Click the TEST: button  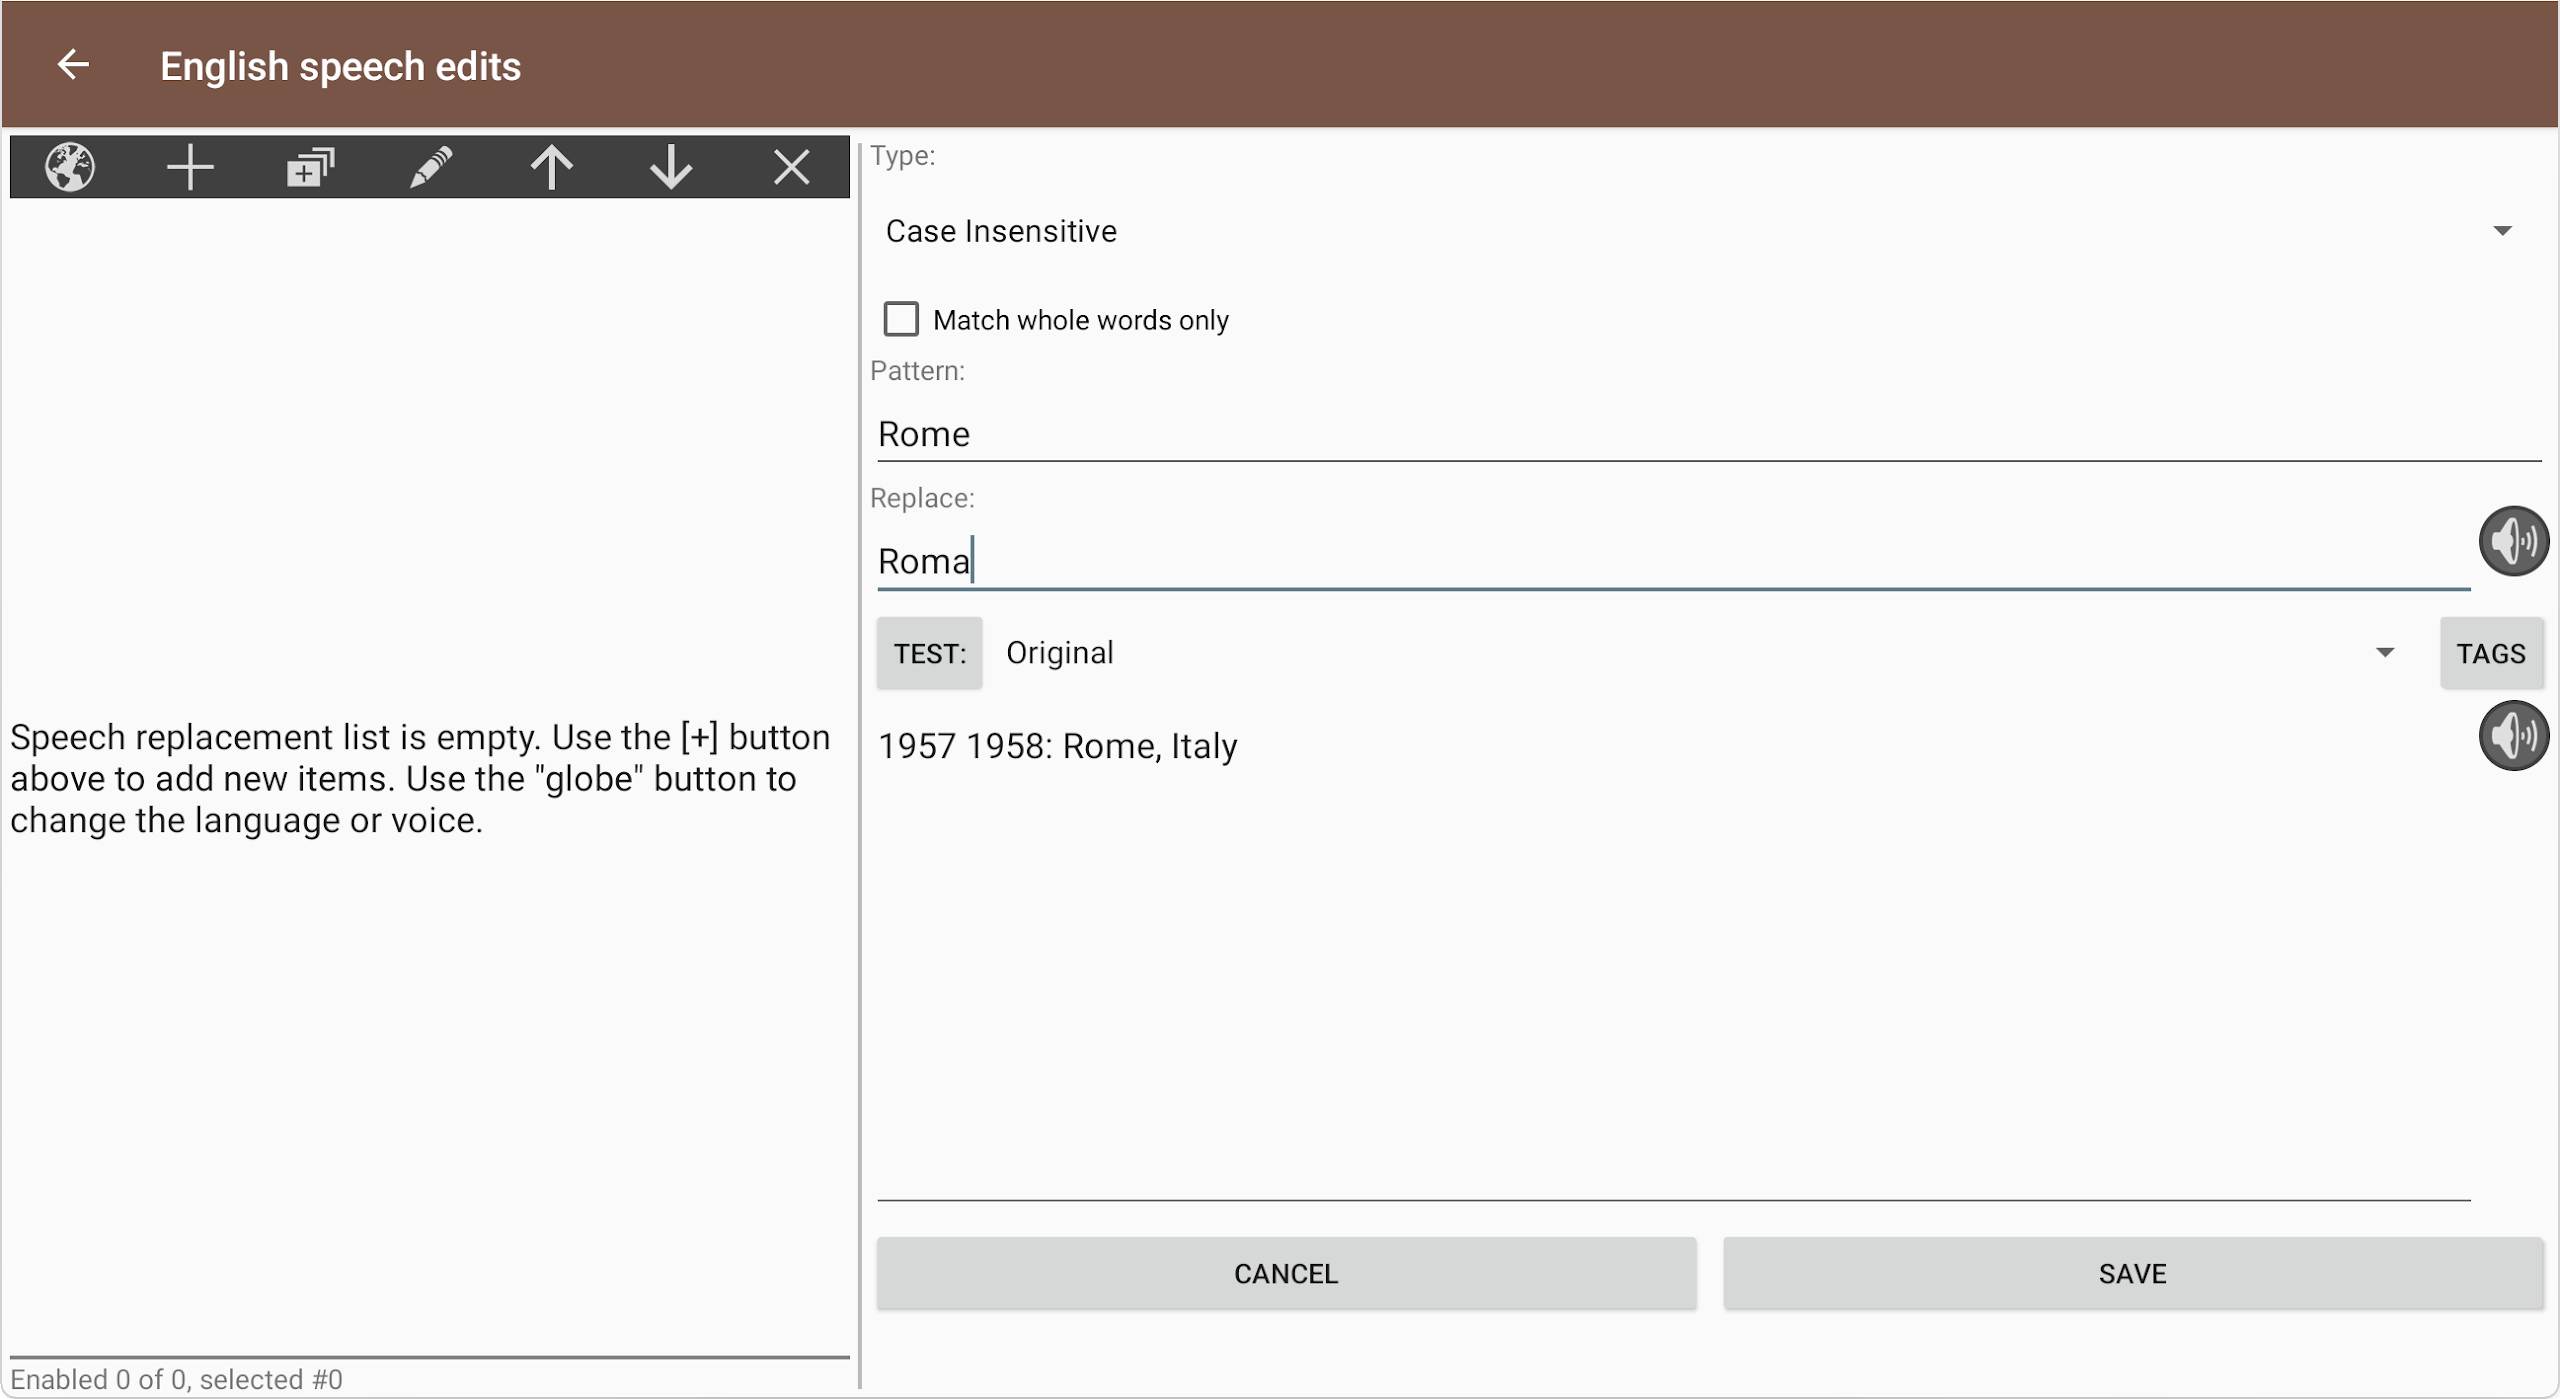tap(929, 653)
